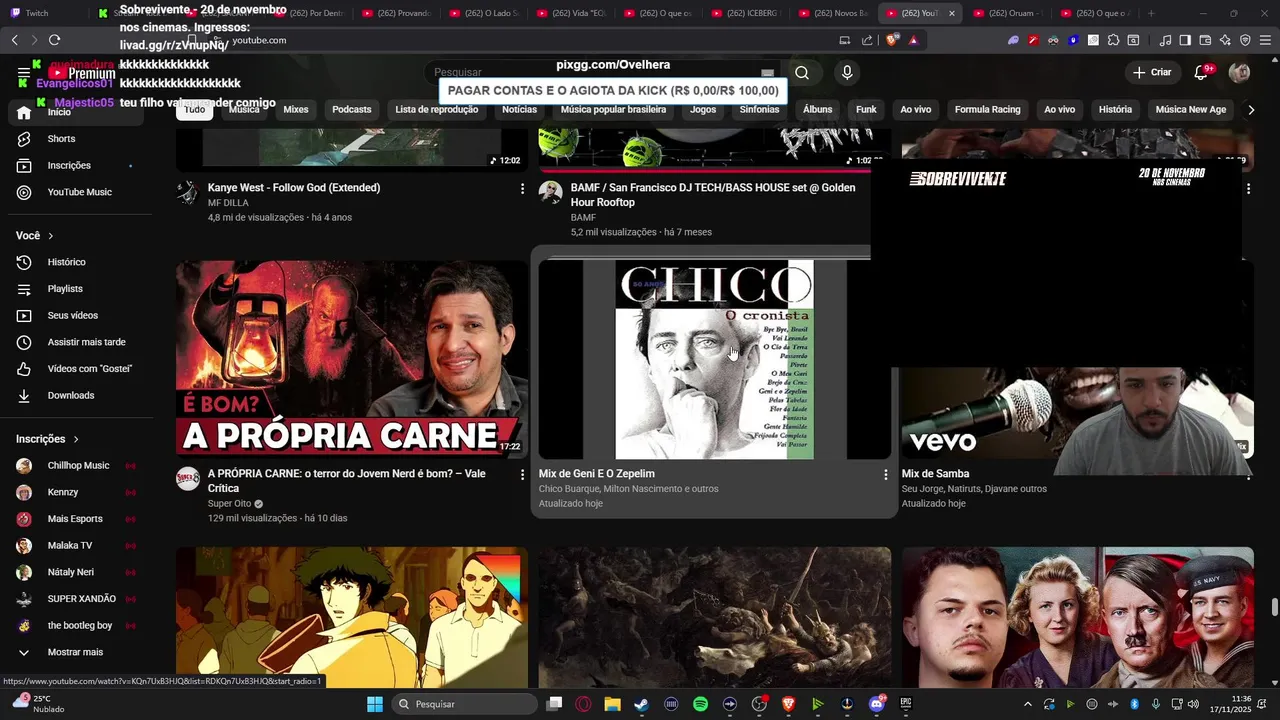Show hidden system tray icons chevron
Viewport: 1280px width, 720px height.
(1027, 704)
